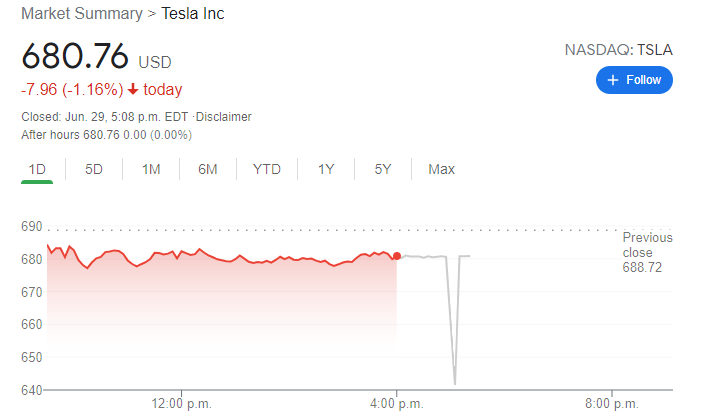Show the 1M chart range
This screenshot has height=420, width=703.
(151, 169)
